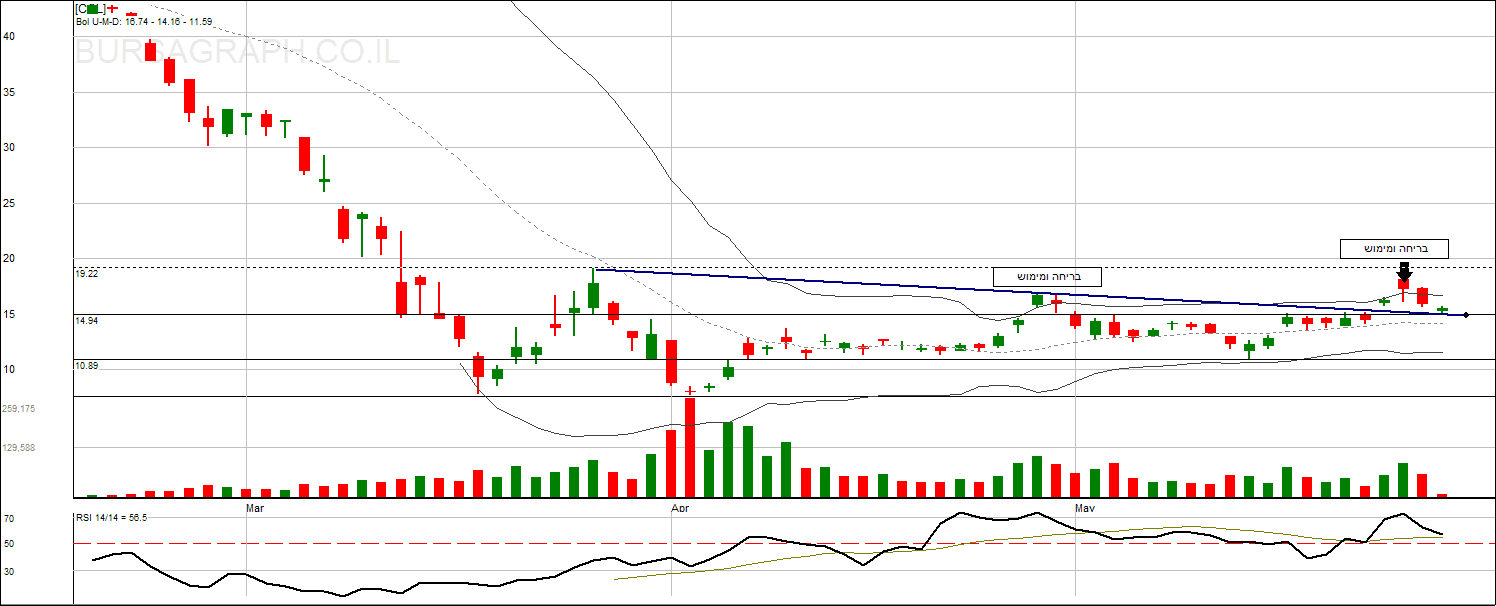
Task: Click the 35 price axis value
Action: pyautogui.click(x=9, y=92)
